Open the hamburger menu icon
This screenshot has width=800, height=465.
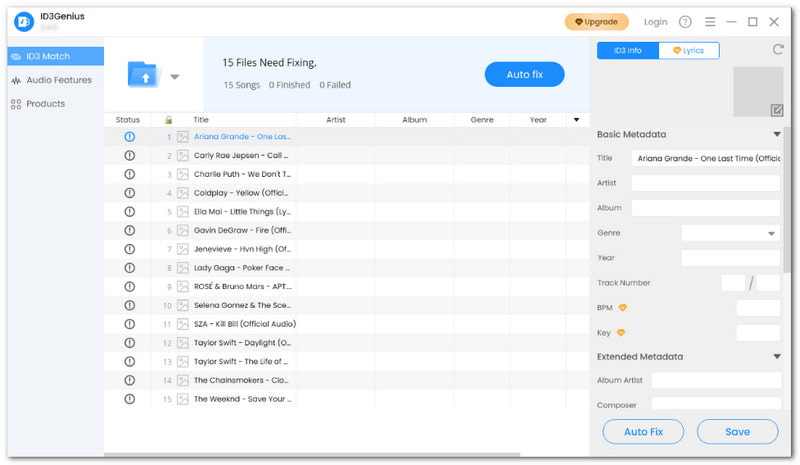pos(710,22)
